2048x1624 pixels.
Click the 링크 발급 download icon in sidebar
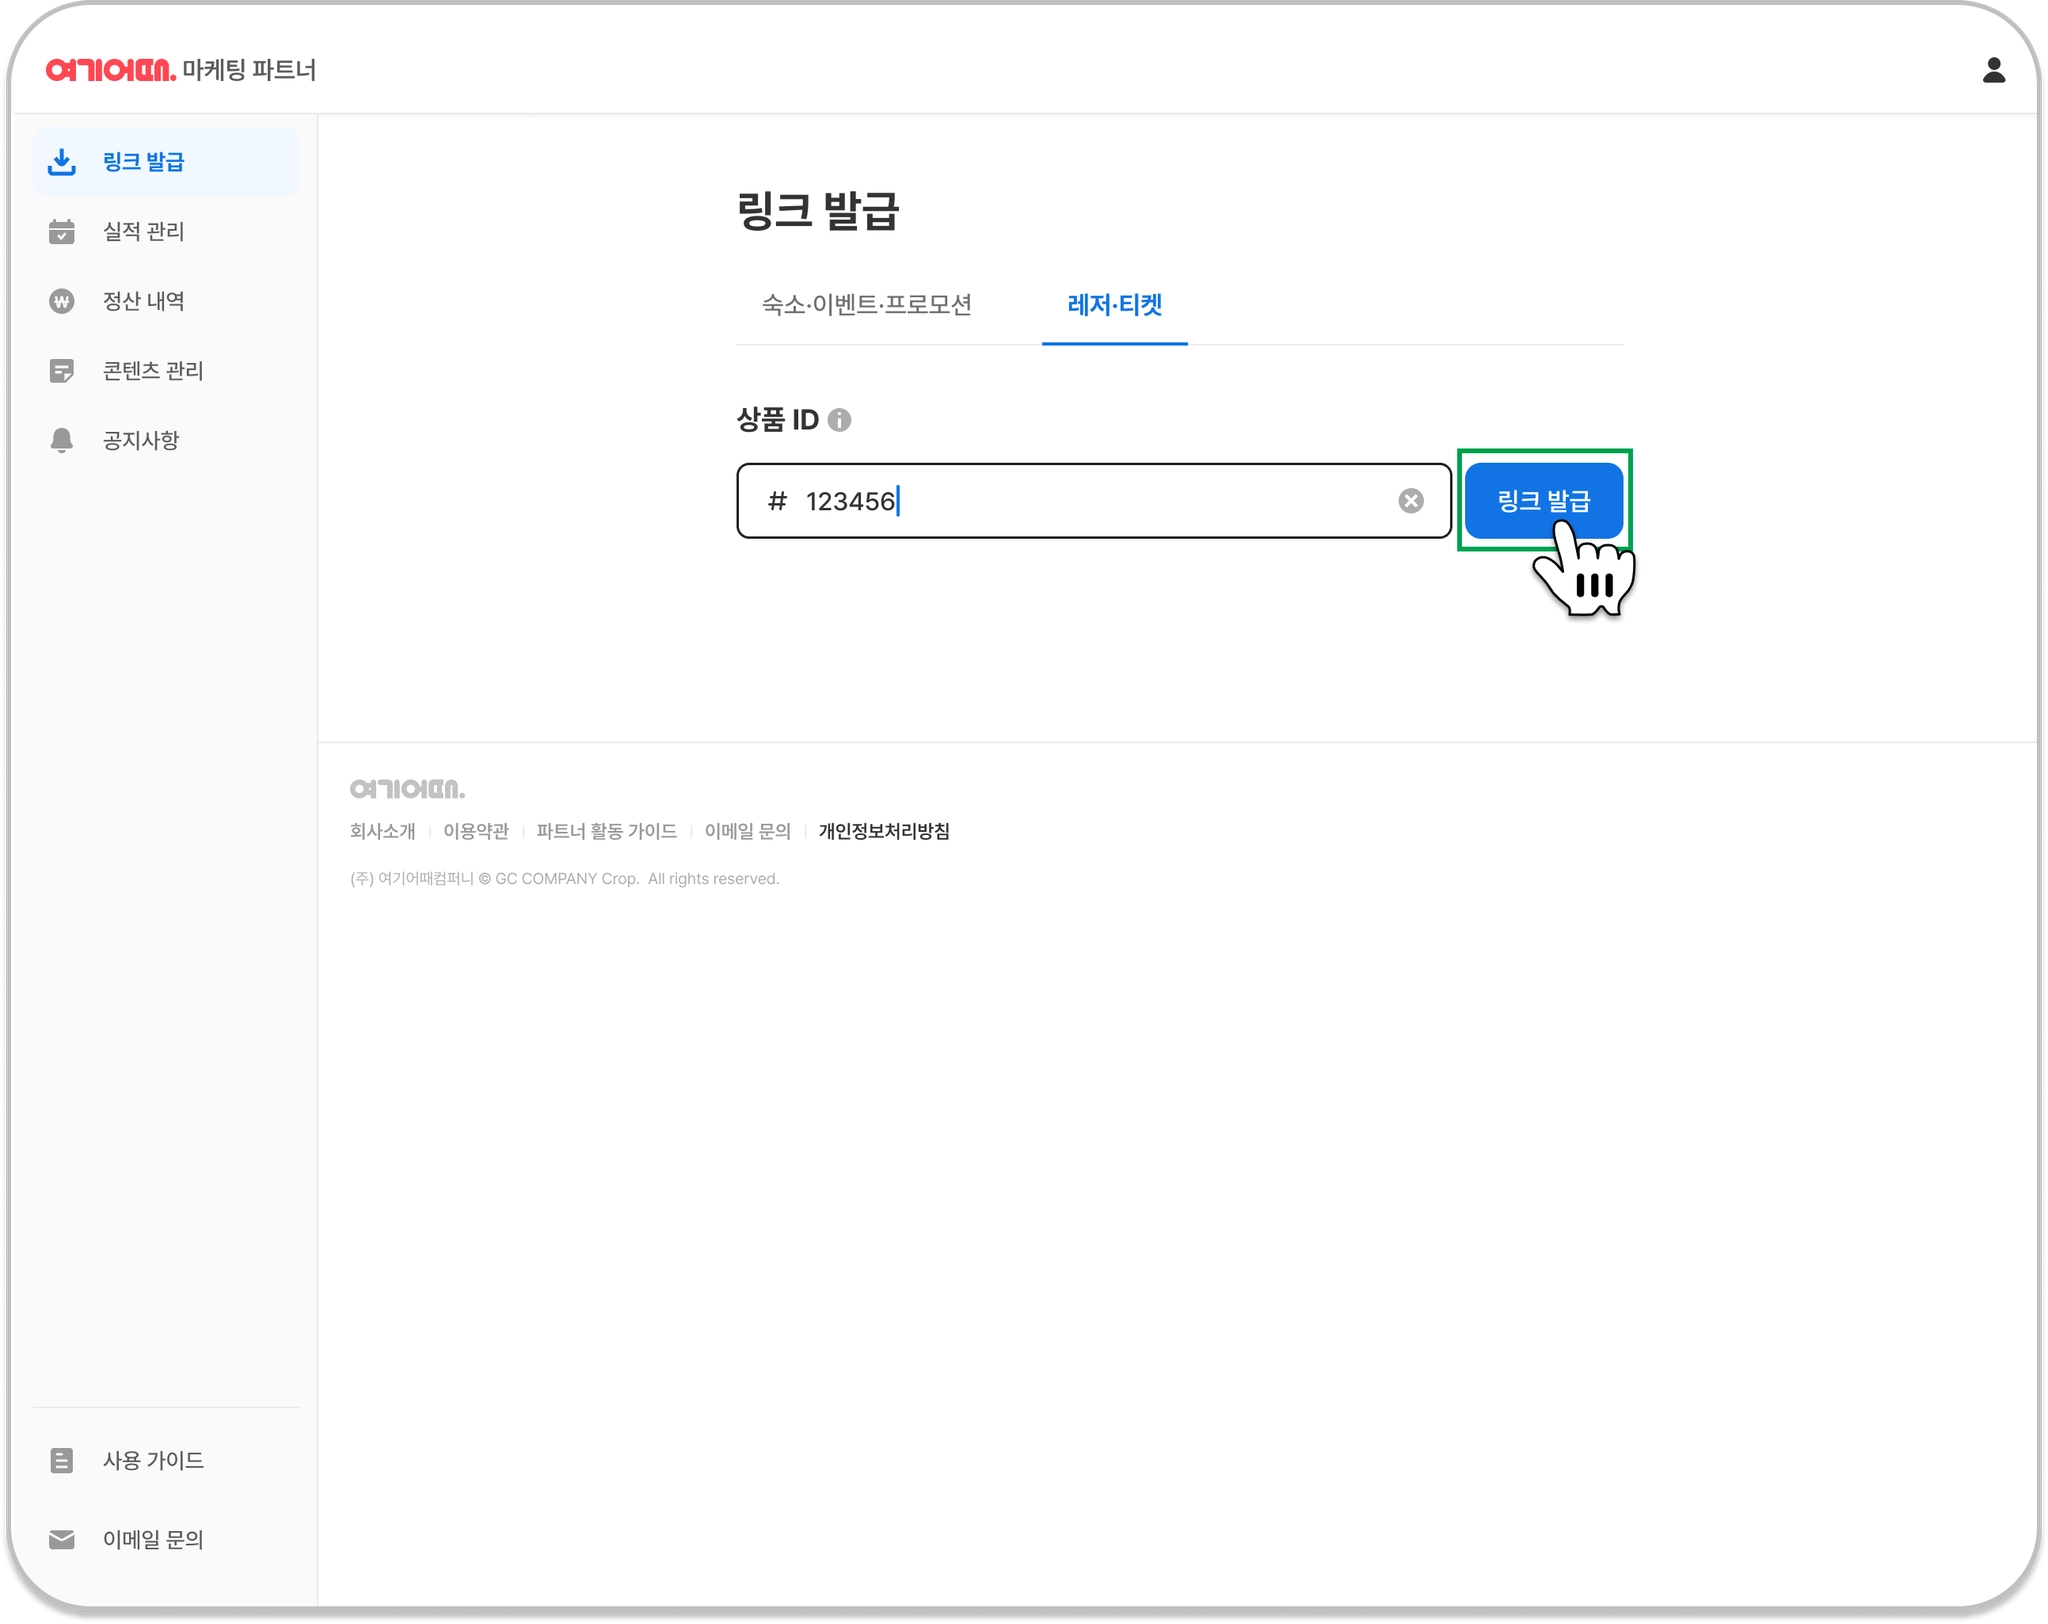62,162
